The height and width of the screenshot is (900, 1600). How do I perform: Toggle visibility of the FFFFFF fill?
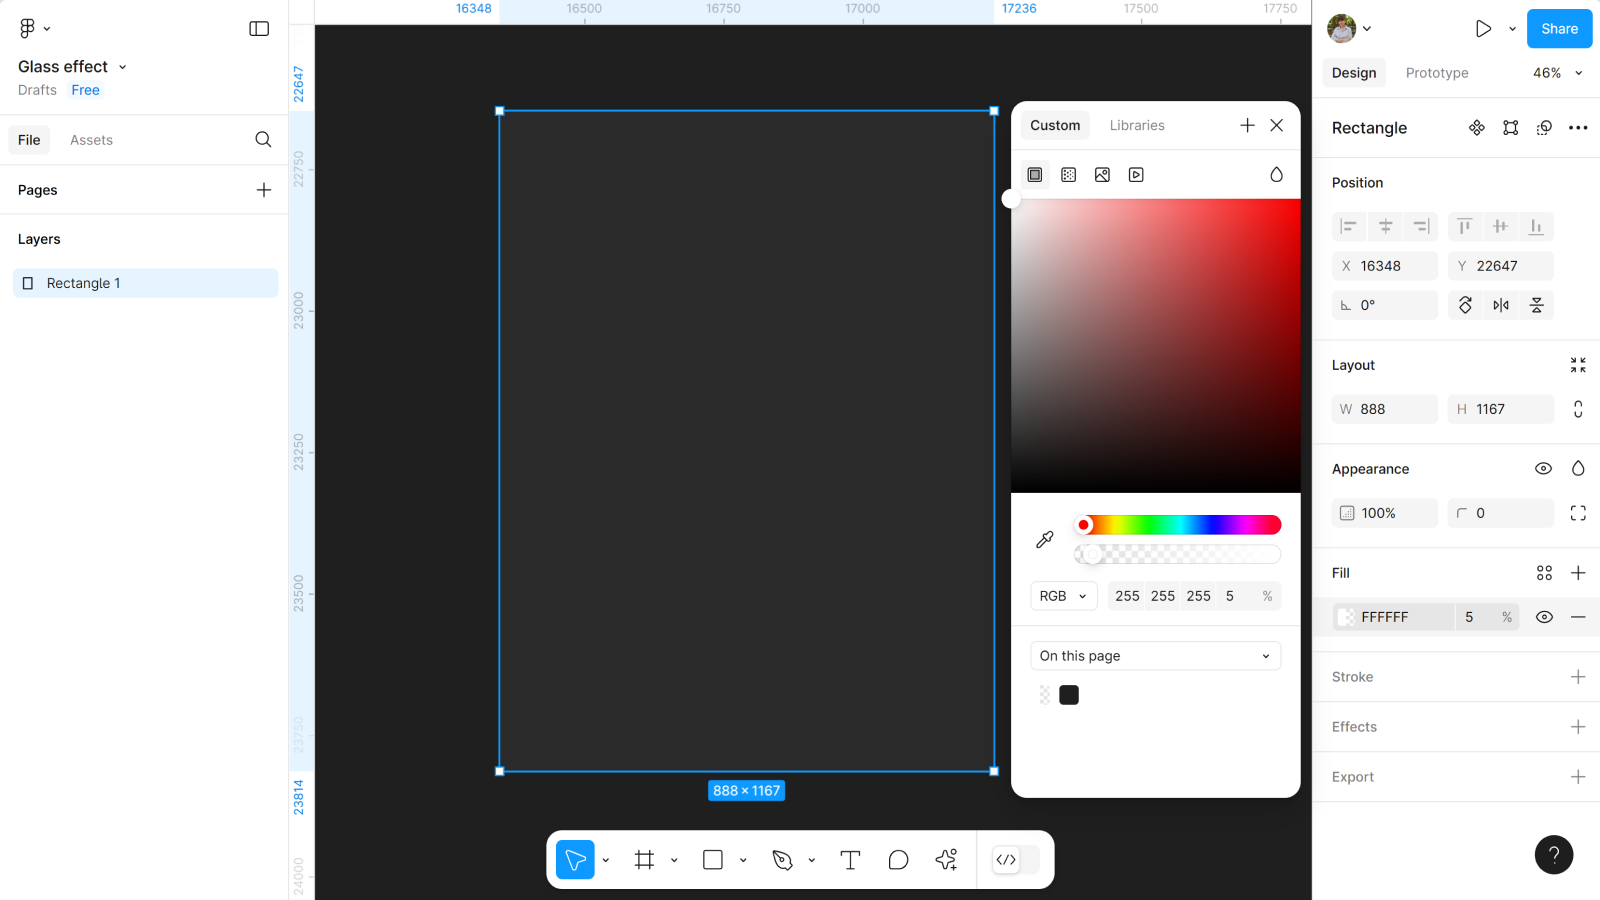1544,617
